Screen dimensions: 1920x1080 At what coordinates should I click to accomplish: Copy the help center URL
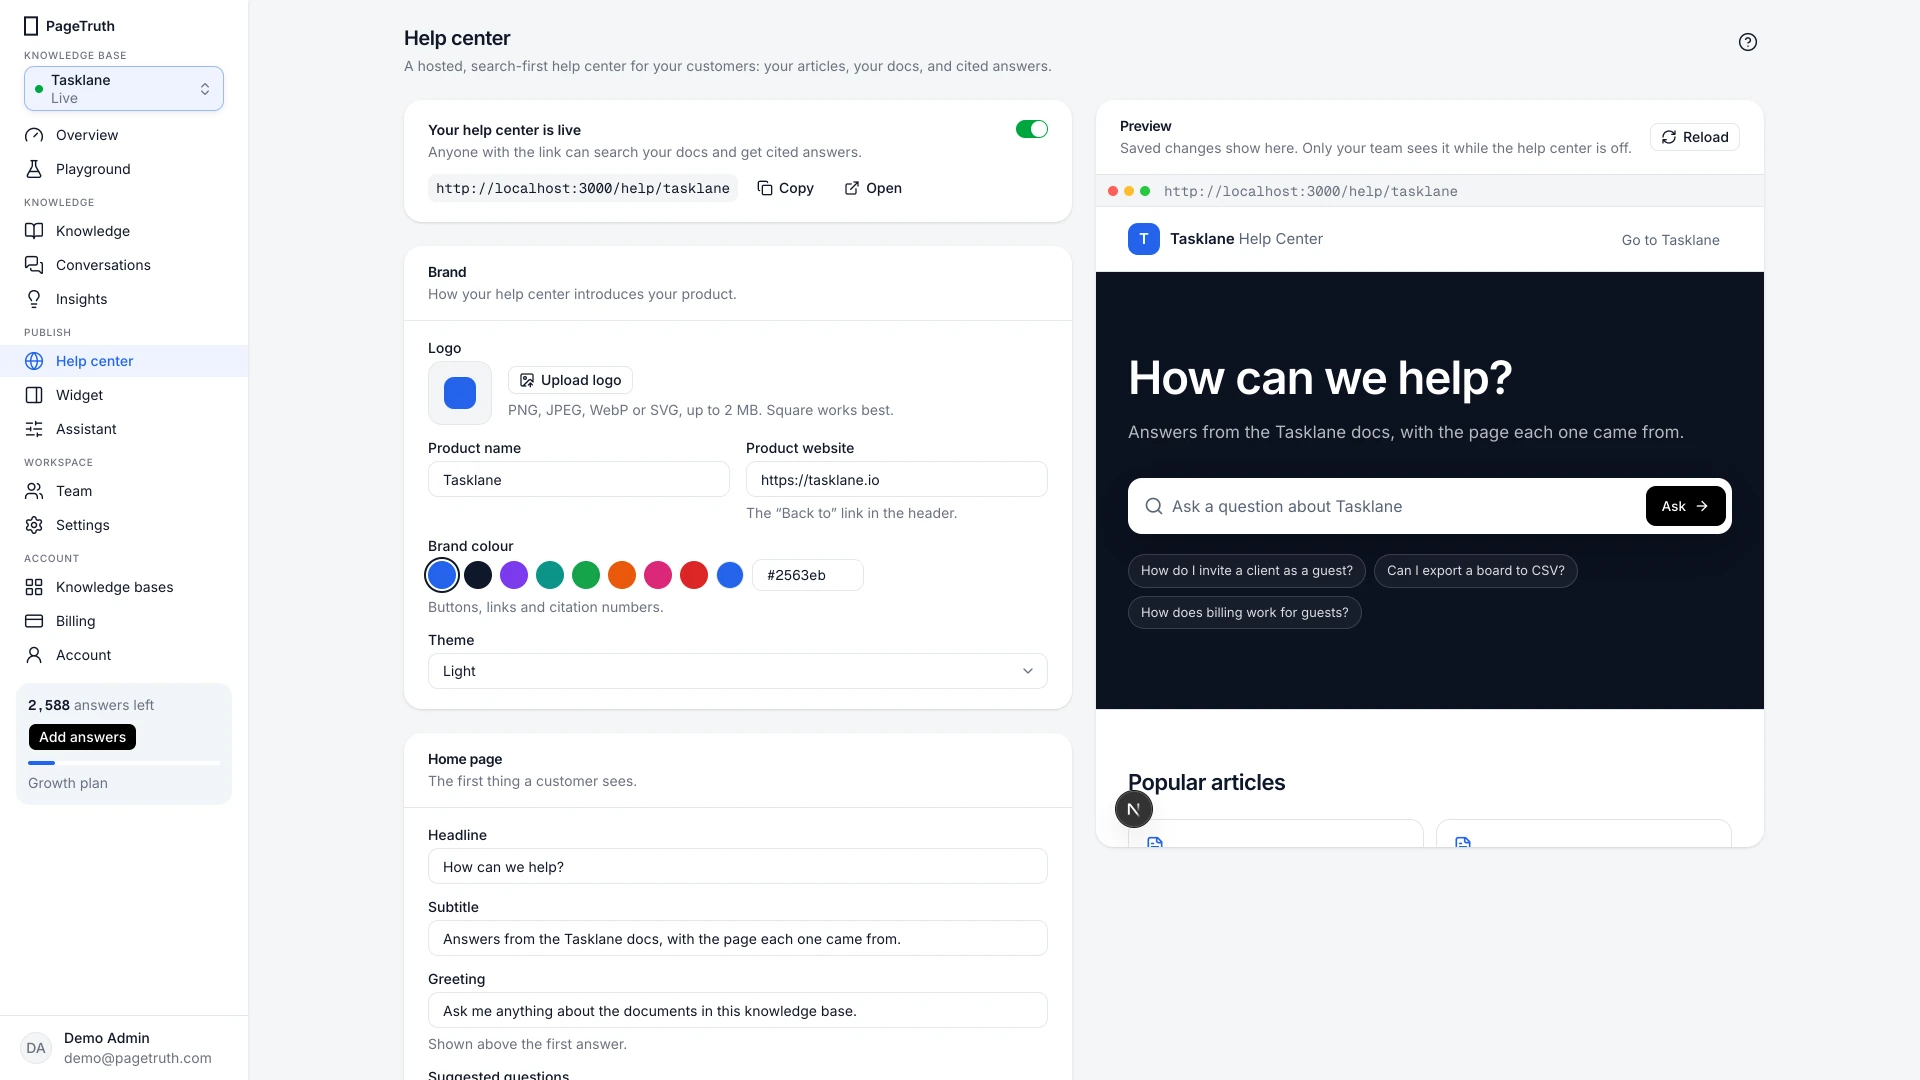click(x=785, y=188)
